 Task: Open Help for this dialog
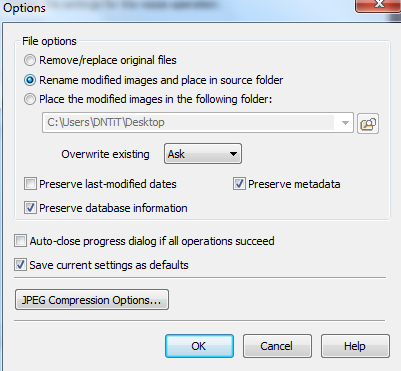click(355, 346)
